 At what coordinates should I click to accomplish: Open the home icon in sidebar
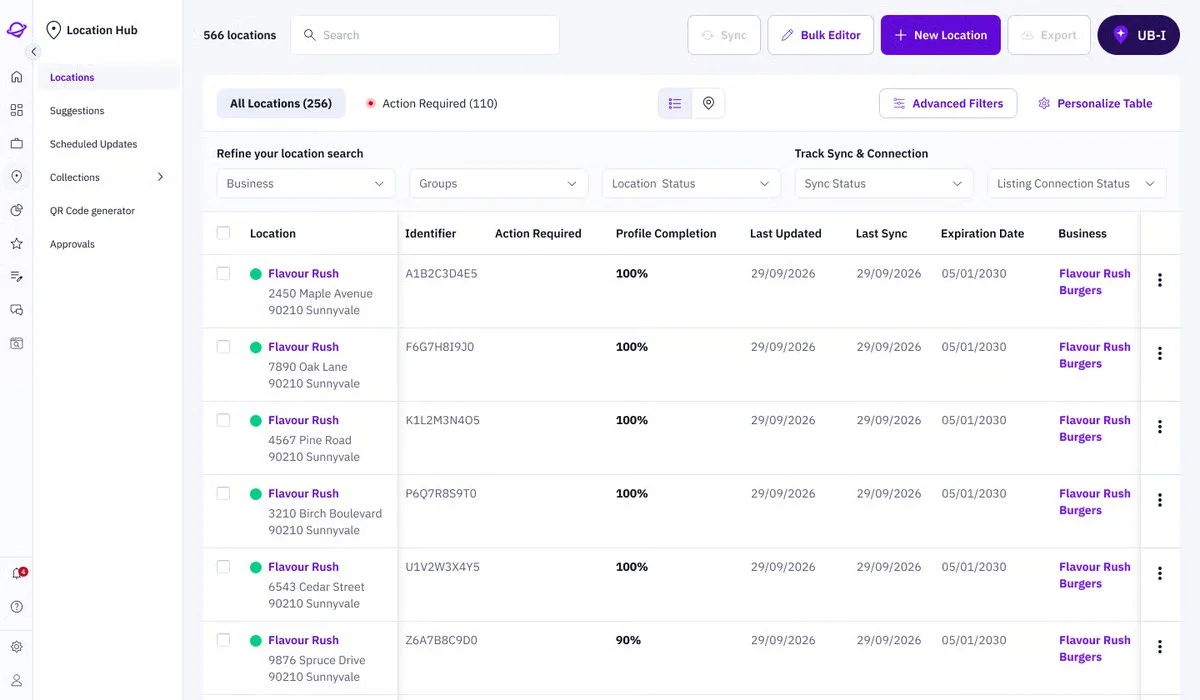(x=16, y=77)
